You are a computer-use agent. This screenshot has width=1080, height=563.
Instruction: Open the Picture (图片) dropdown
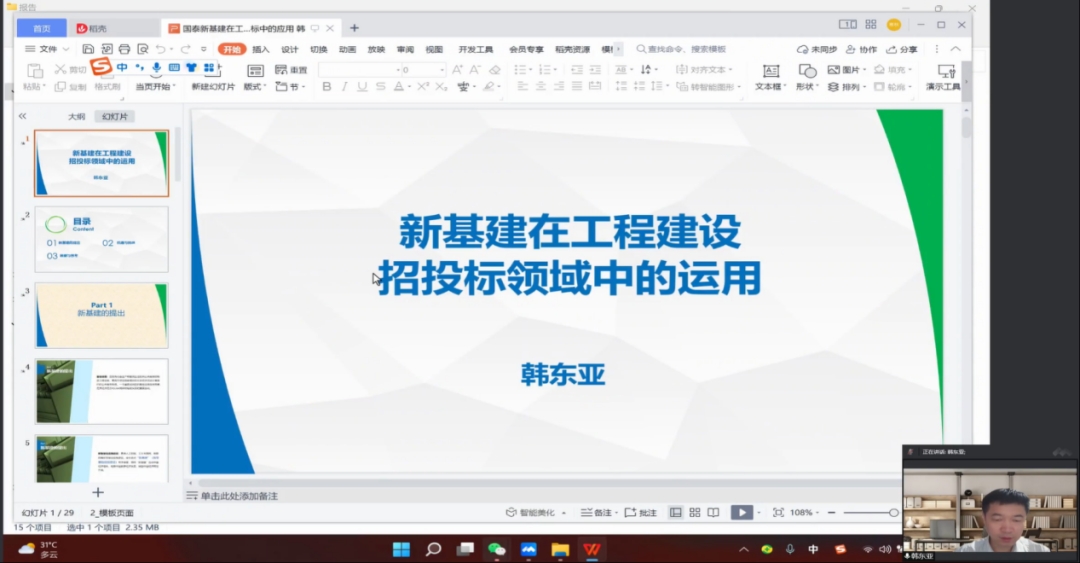(x=847, y=70)
